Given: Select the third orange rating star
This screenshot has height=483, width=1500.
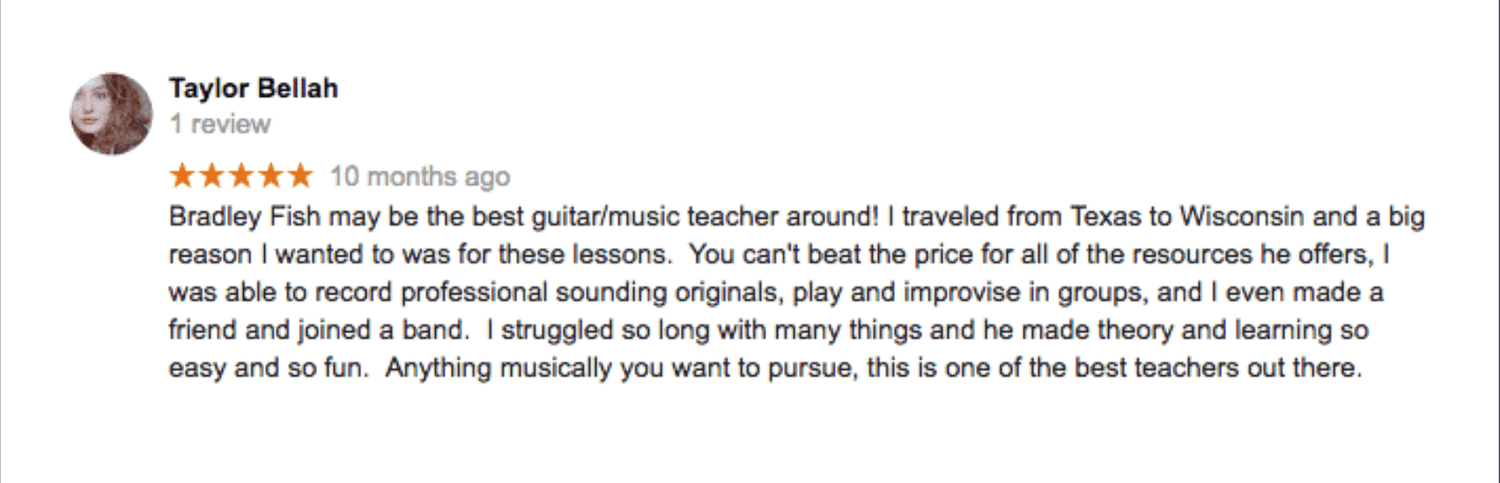Looking at the screenshot, I should click(241, 177).
